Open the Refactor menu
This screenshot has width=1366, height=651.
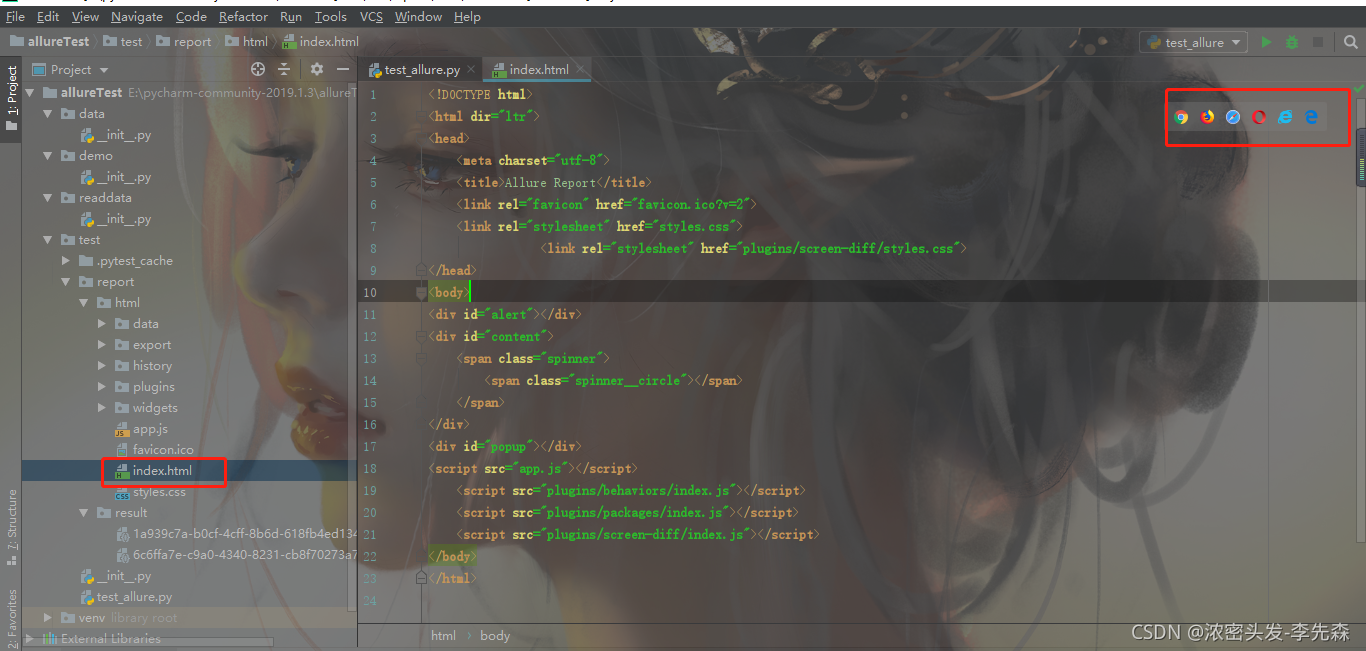click(x=243, y=16)
